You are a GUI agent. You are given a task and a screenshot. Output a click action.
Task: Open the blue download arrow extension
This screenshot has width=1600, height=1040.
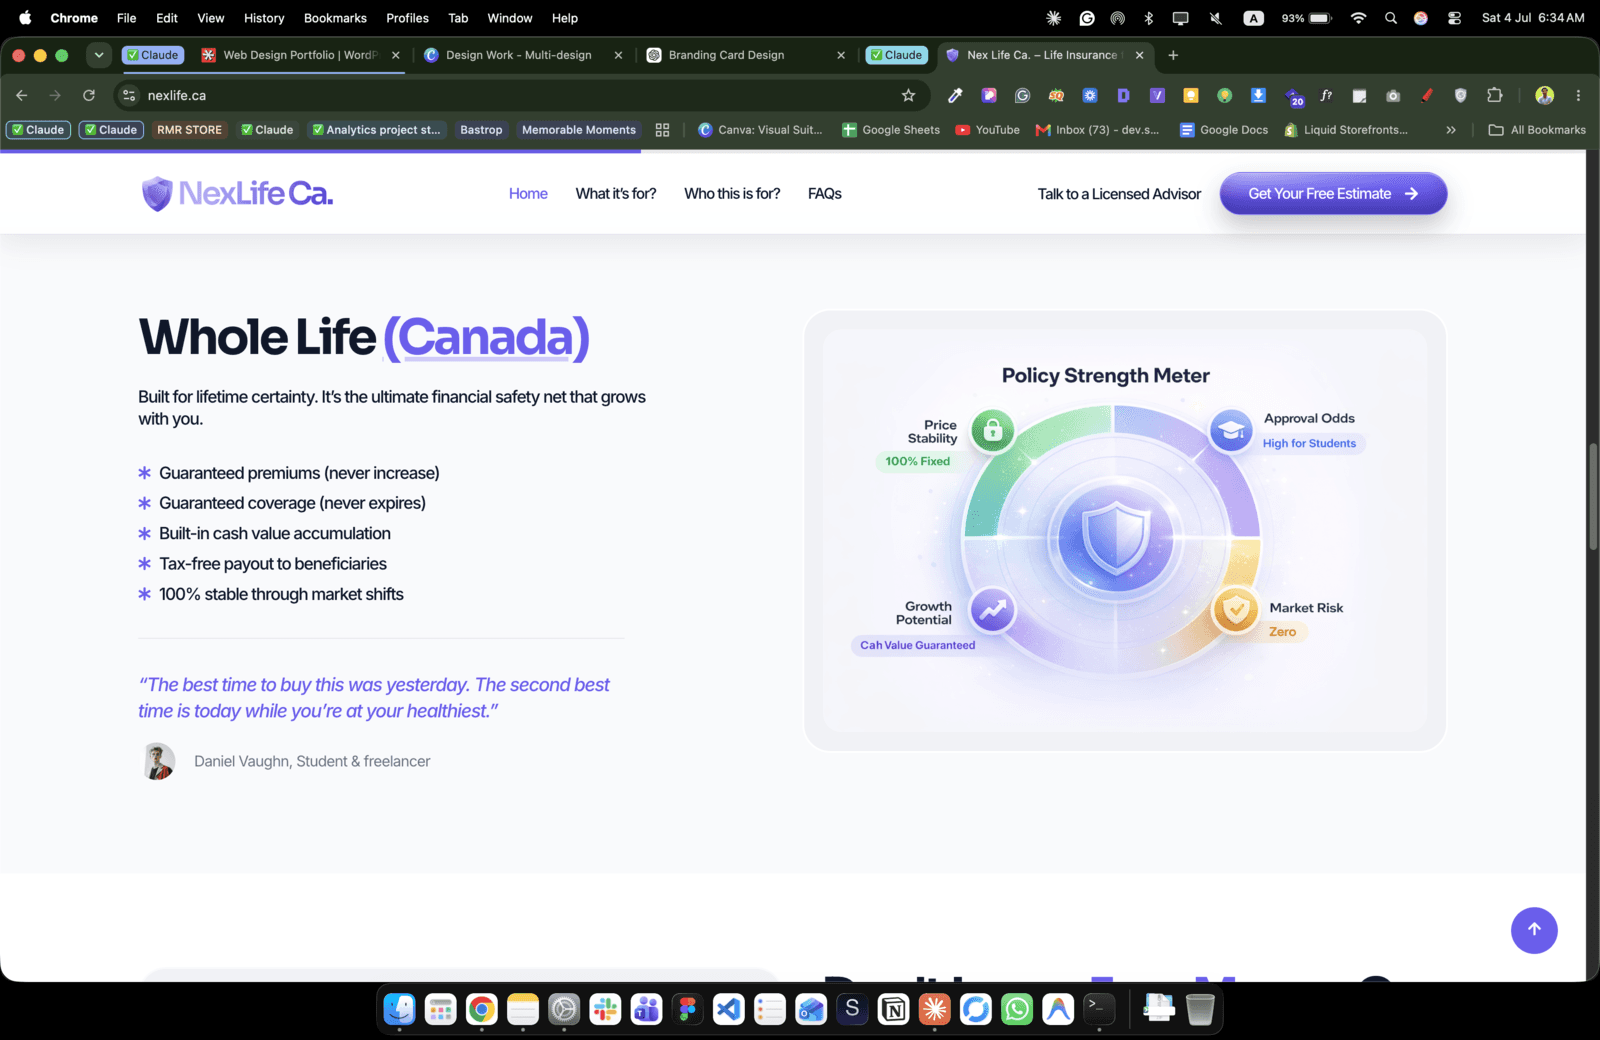1258,95
